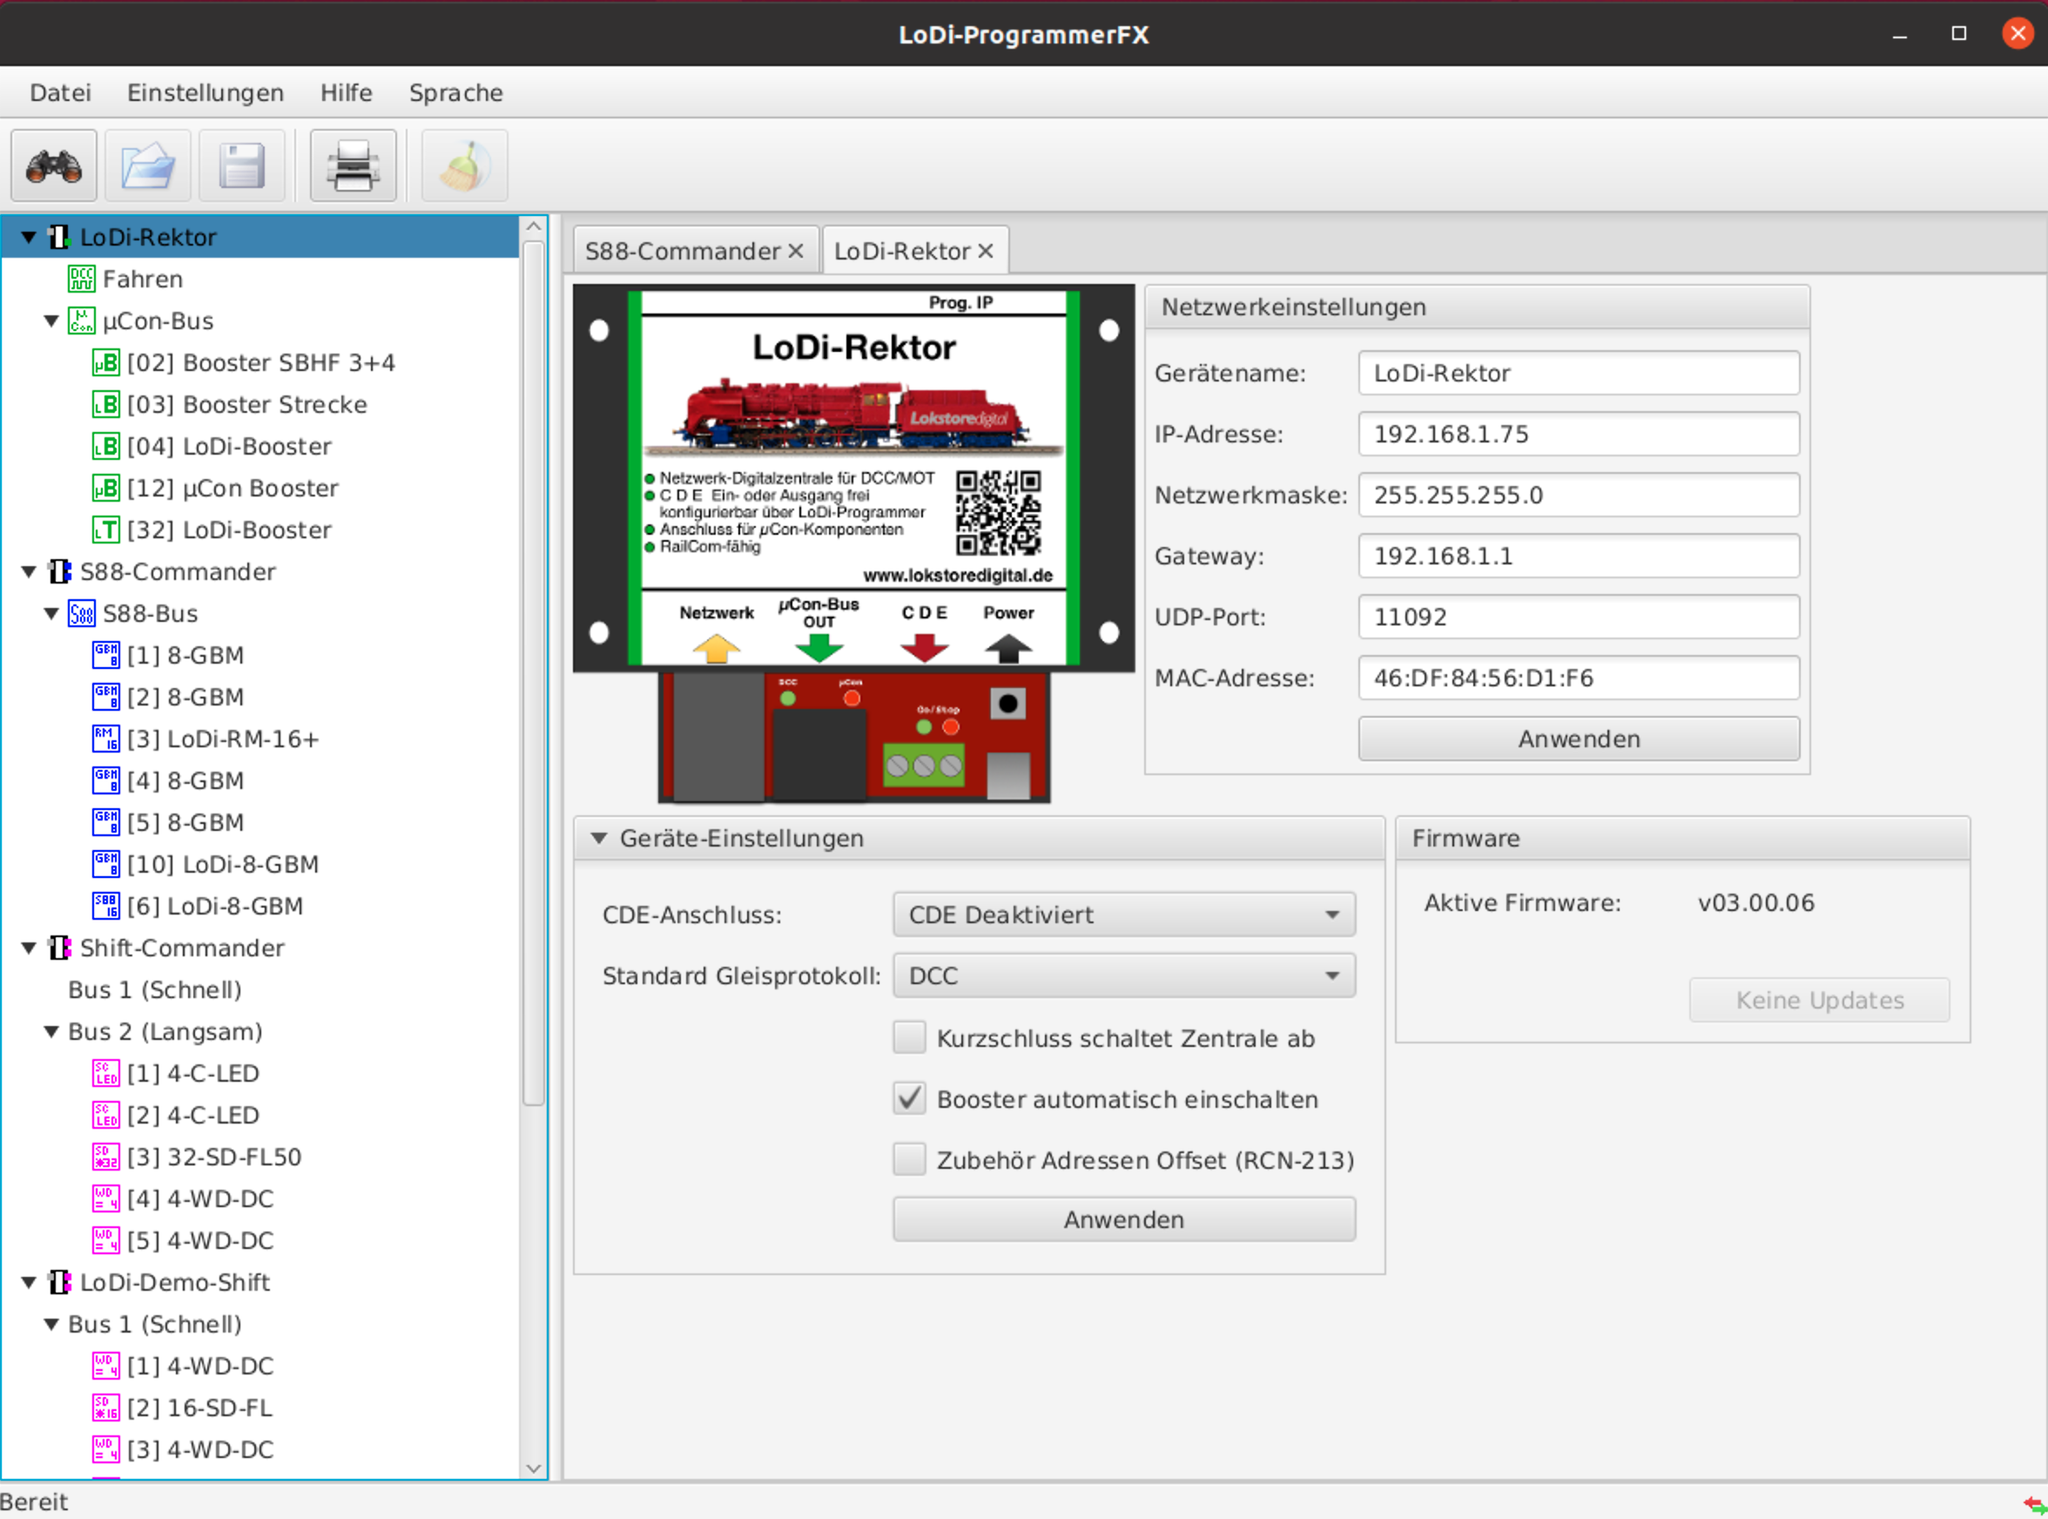Click icon of [32] LoDi-Booster
This screenshot has width=2048, height=1519.
pos(106,530)
